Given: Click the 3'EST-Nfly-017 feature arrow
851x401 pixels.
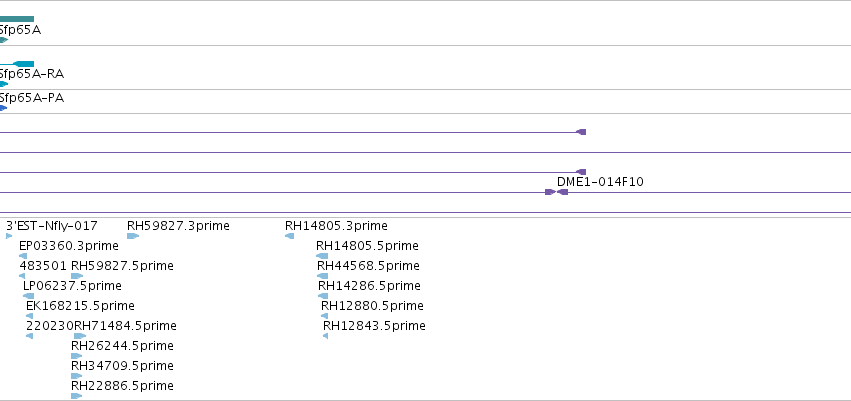Looking at the screenshot, I should (x=9, y=236).
